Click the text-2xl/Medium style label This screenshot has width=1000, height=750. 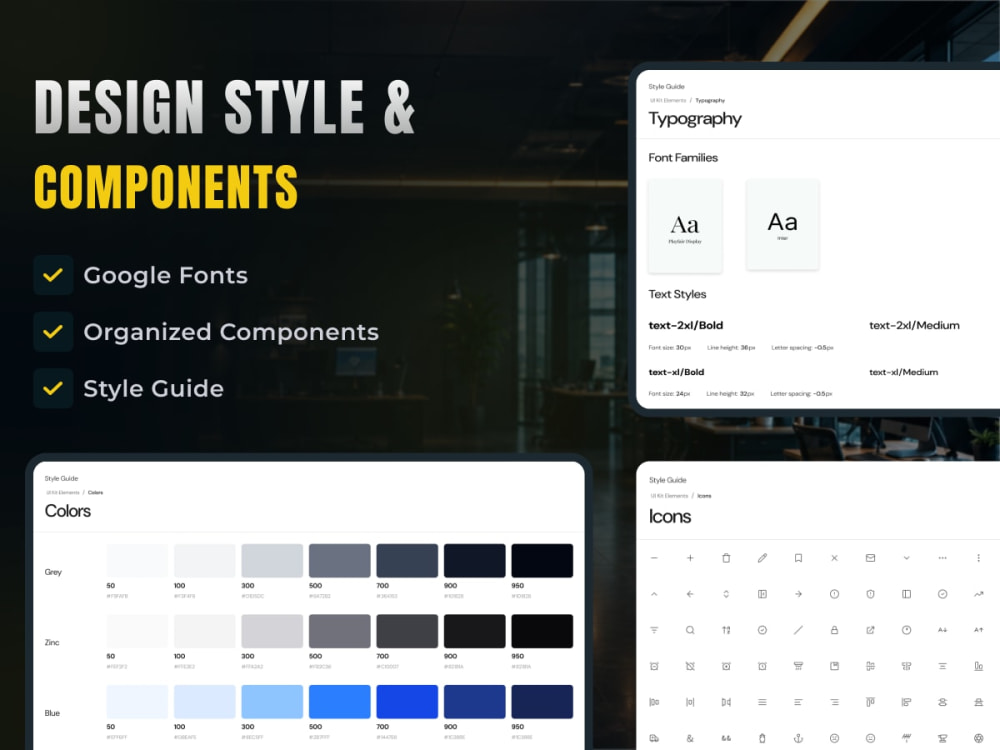pos(914,325)
